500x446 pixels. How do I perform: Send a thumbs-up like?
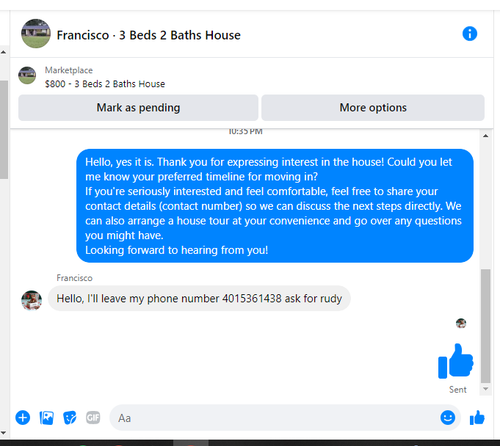477,417
